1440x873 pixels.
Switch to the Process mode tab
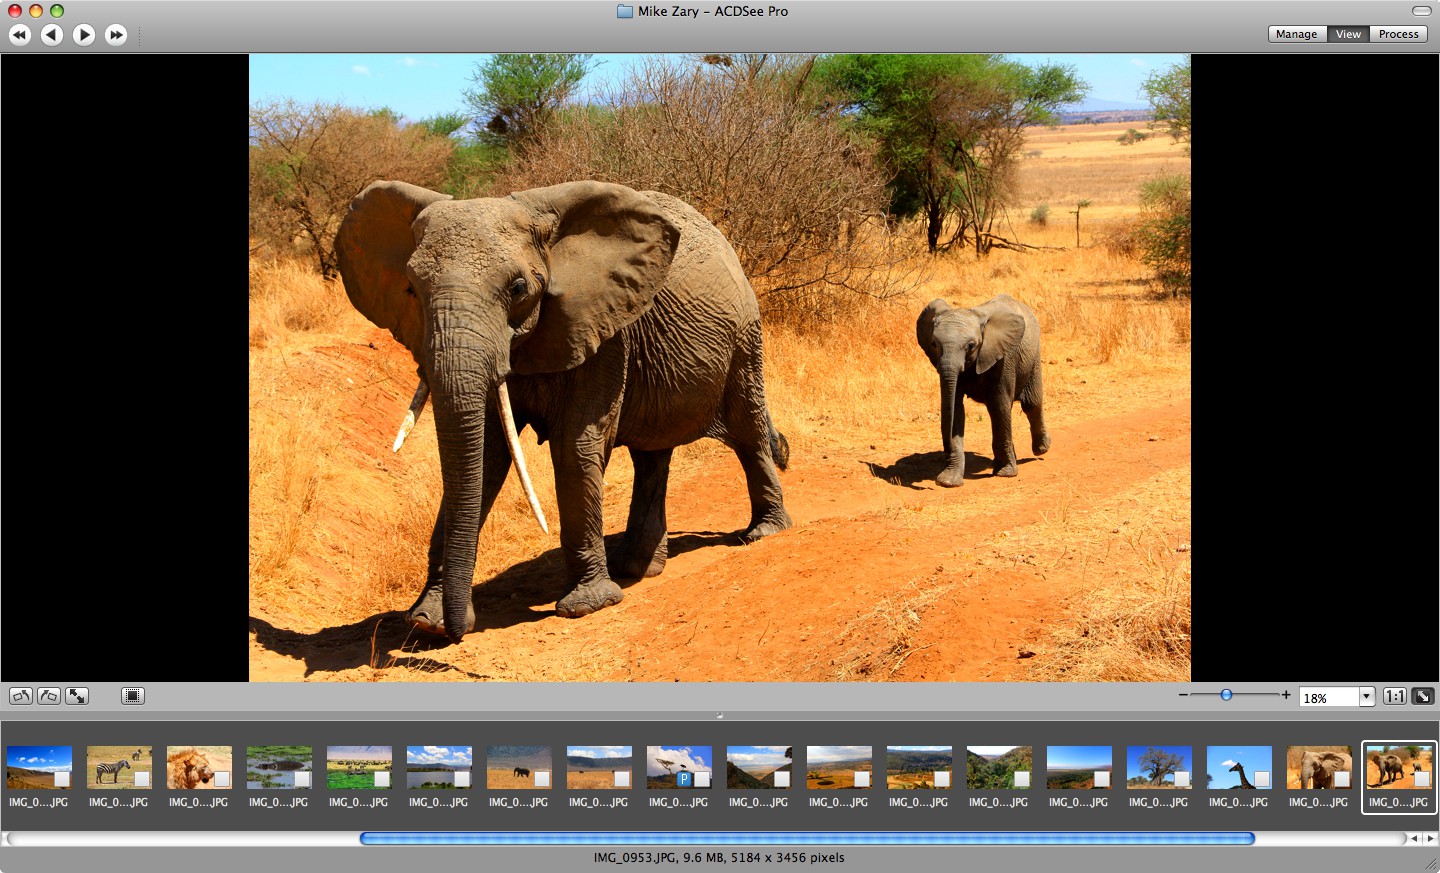point(1398,34)
